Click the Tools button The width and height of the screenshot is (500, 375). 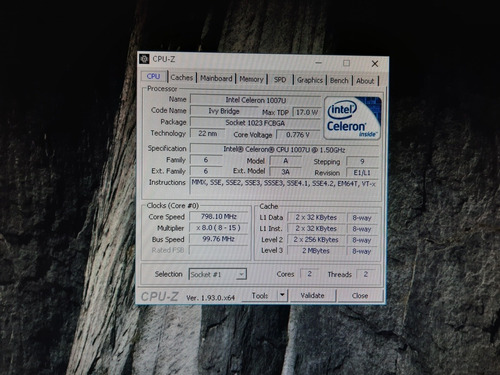tap(260, 295)
